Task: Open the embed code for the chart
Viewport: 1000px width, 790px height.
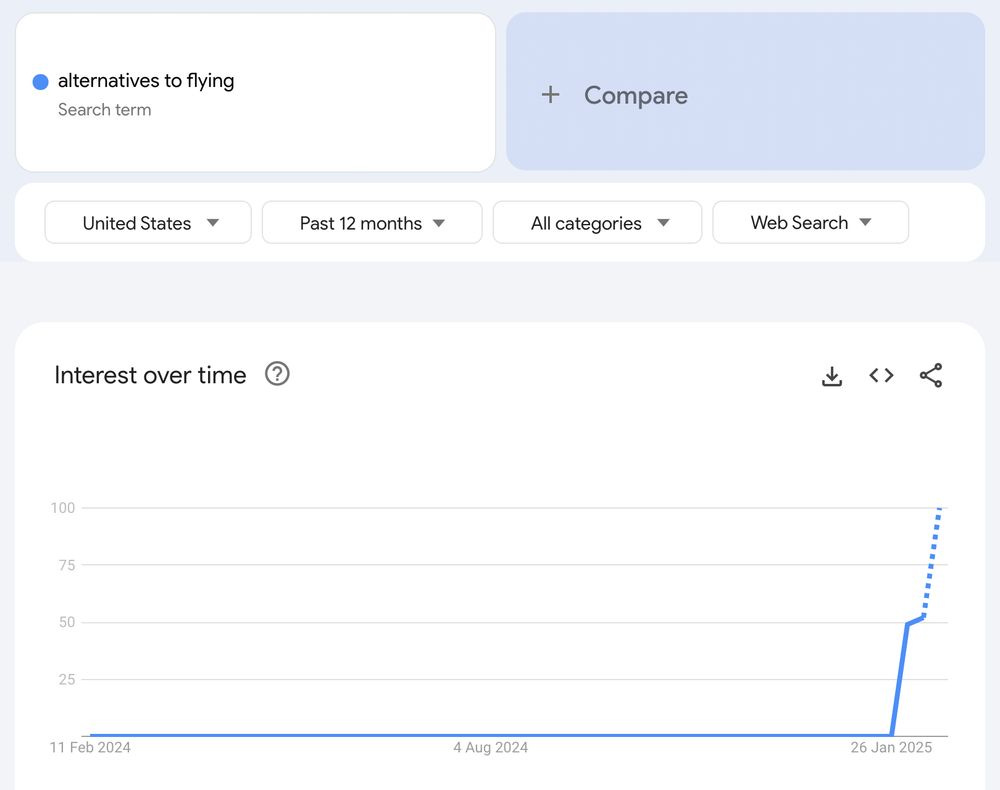Action: click(881, 376)
